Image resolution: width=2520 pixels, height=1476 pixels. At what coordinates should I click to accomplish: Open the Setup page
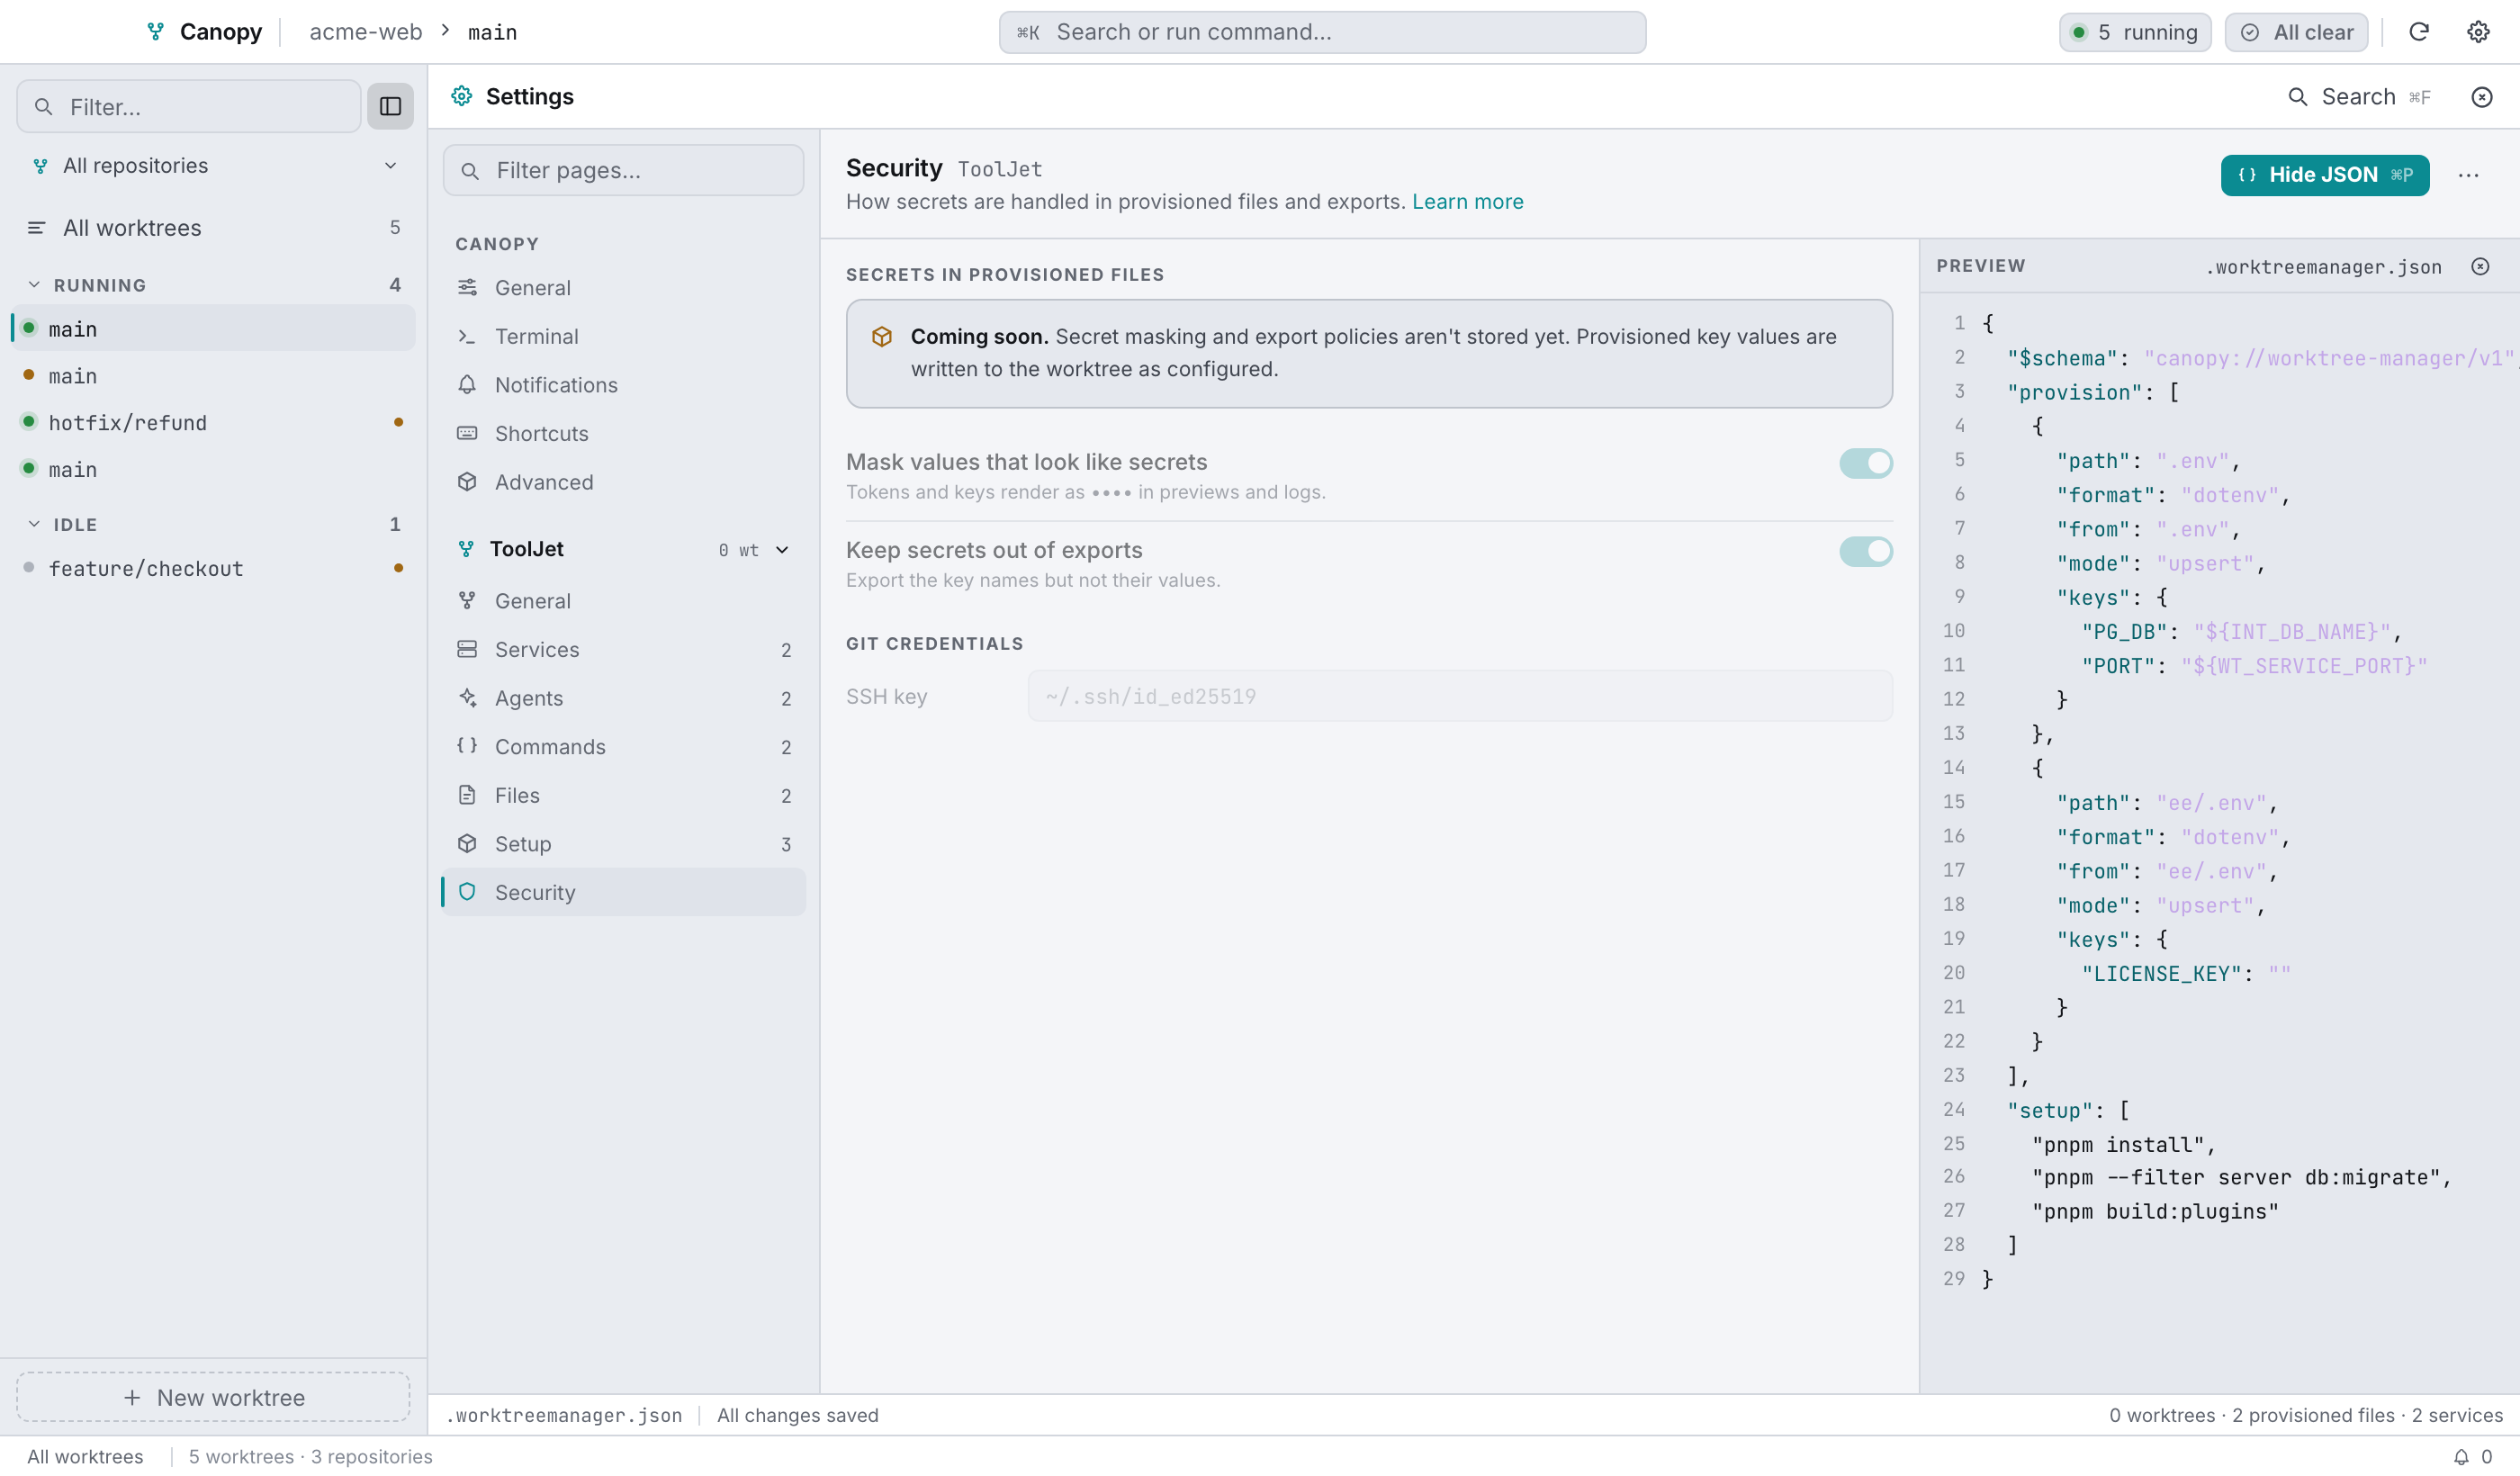624,844
